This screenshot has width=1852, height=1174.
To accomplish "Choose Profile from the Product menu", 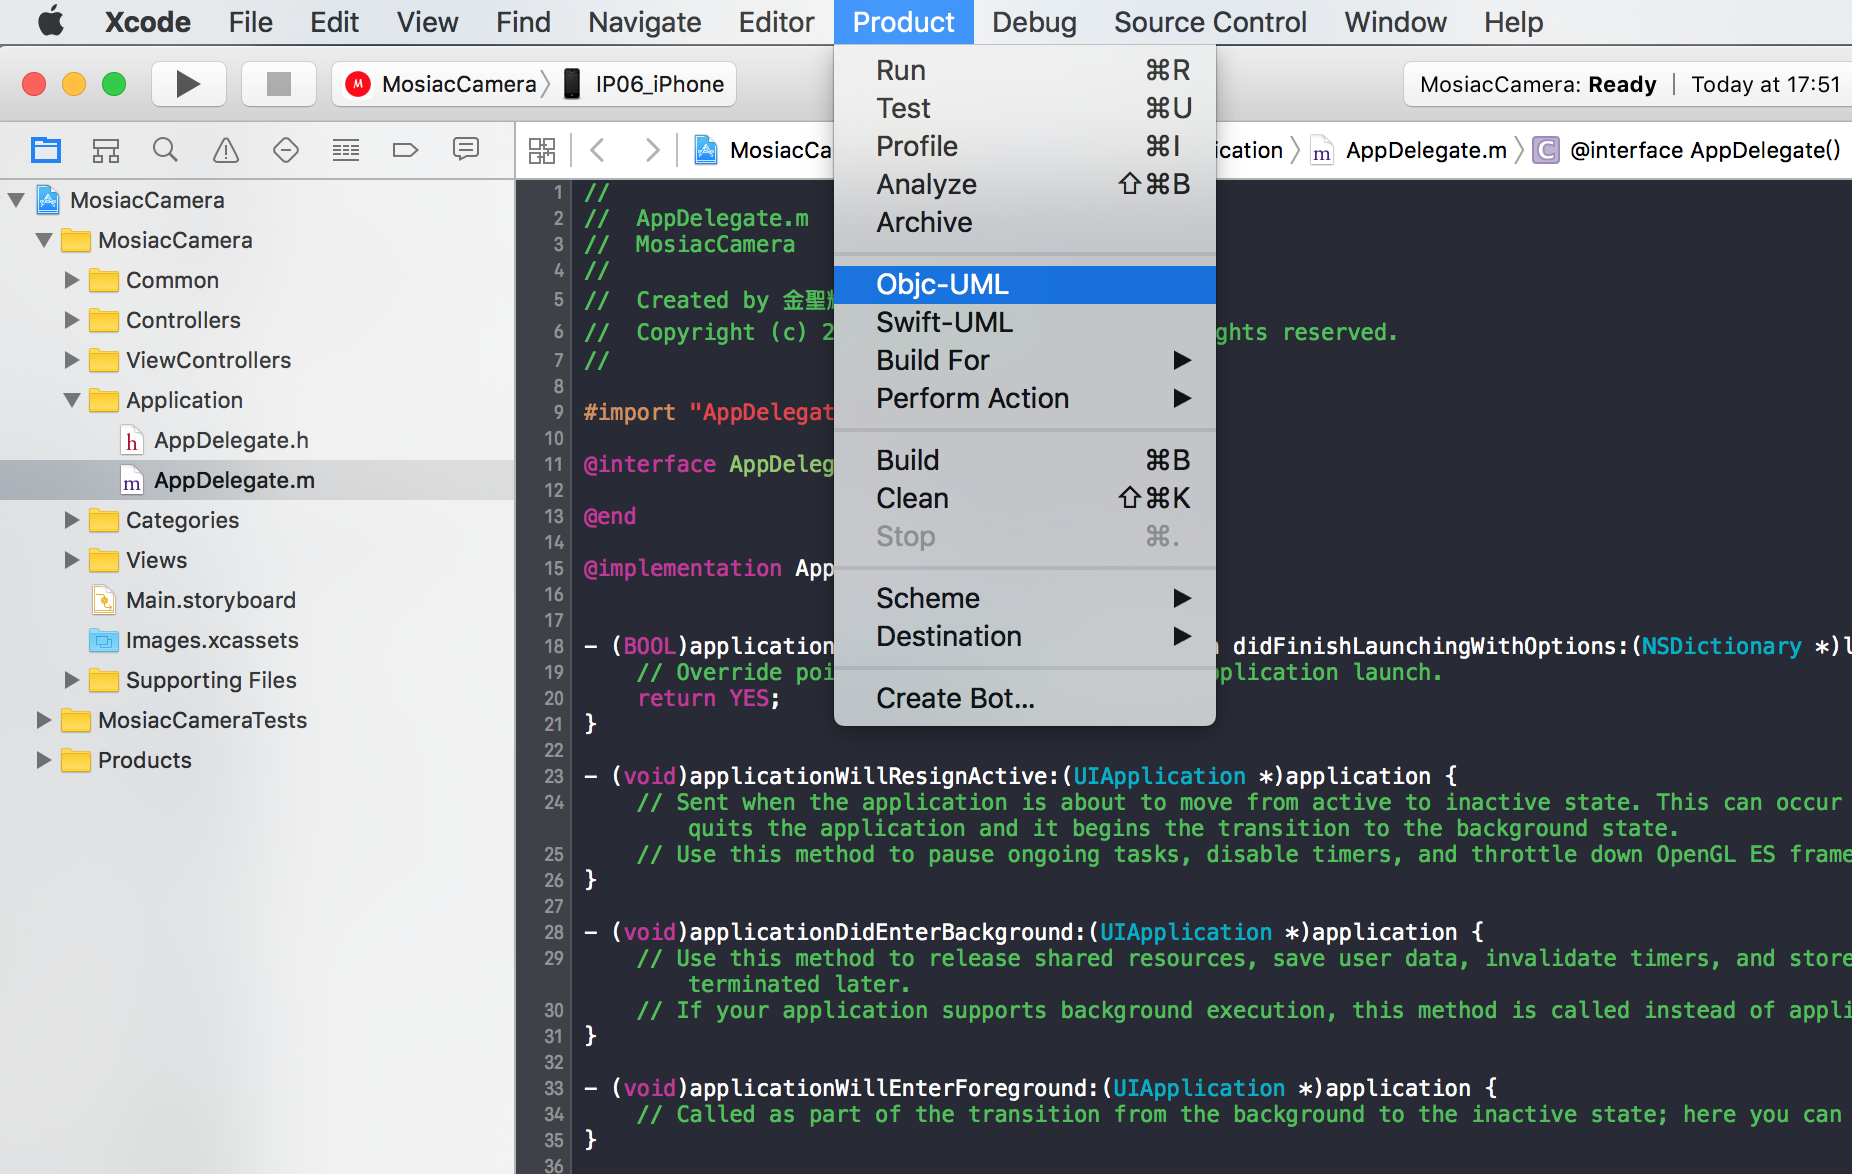I will pos(1025,146).
